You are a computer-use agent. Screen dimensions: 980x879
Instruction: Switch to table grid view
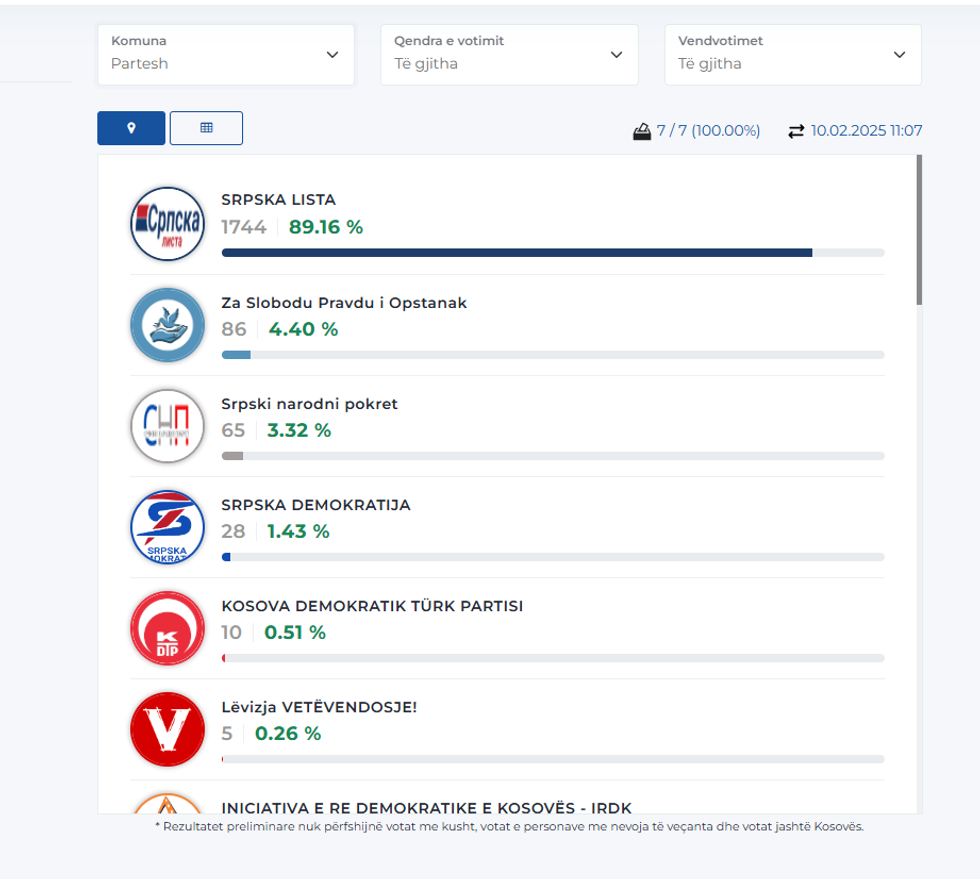[206, 128]
